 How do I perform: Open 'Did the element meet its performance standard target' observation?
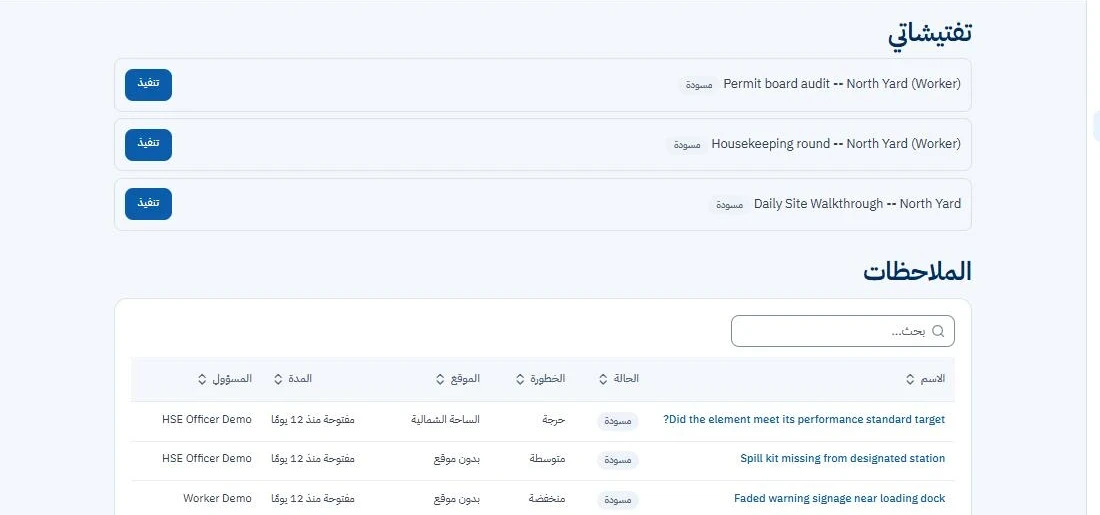pos(804,420)
